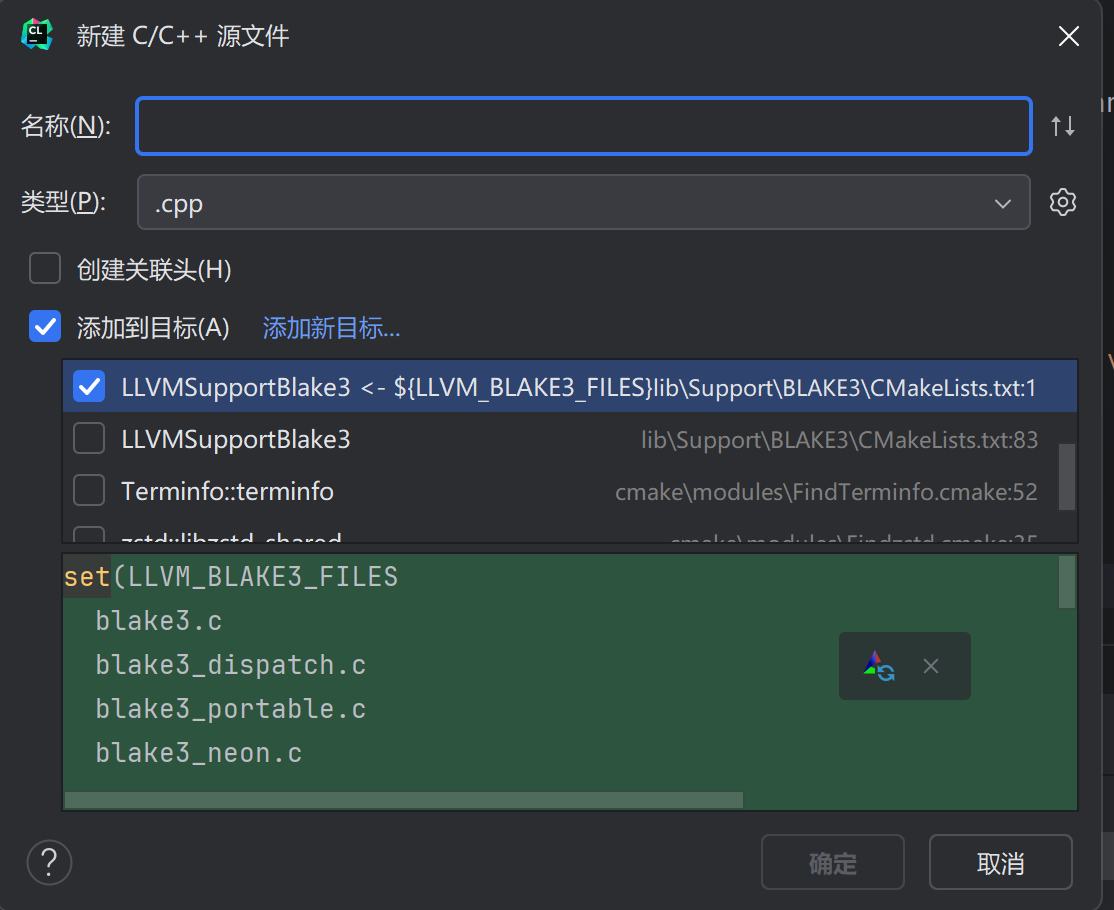Dismiss the CMake reload floating notification
Image resolution: width=1114 pixels, height=910 pixels.
pyautogui.click(x=931, y=666)
